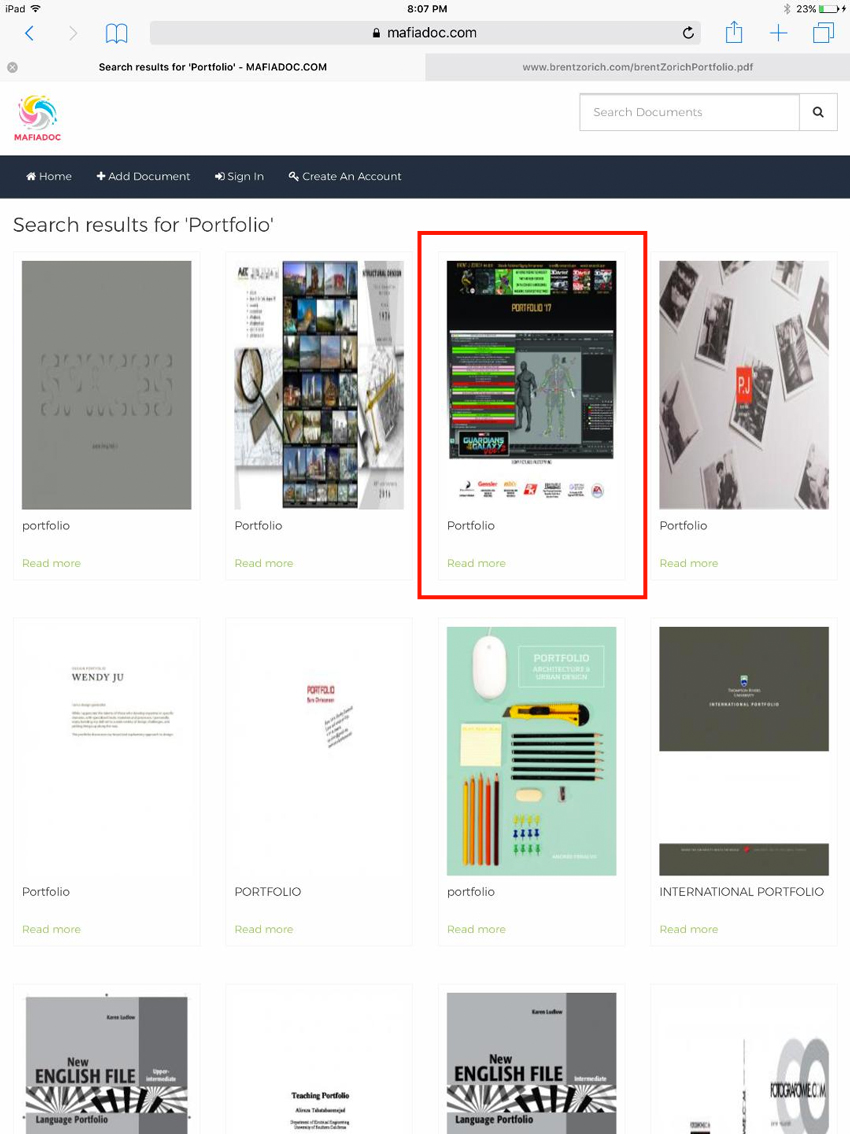The width and height of the screenshot is (850, 1134).
Task: Open the Safari share sheet icon
Action: click(734, 33)
